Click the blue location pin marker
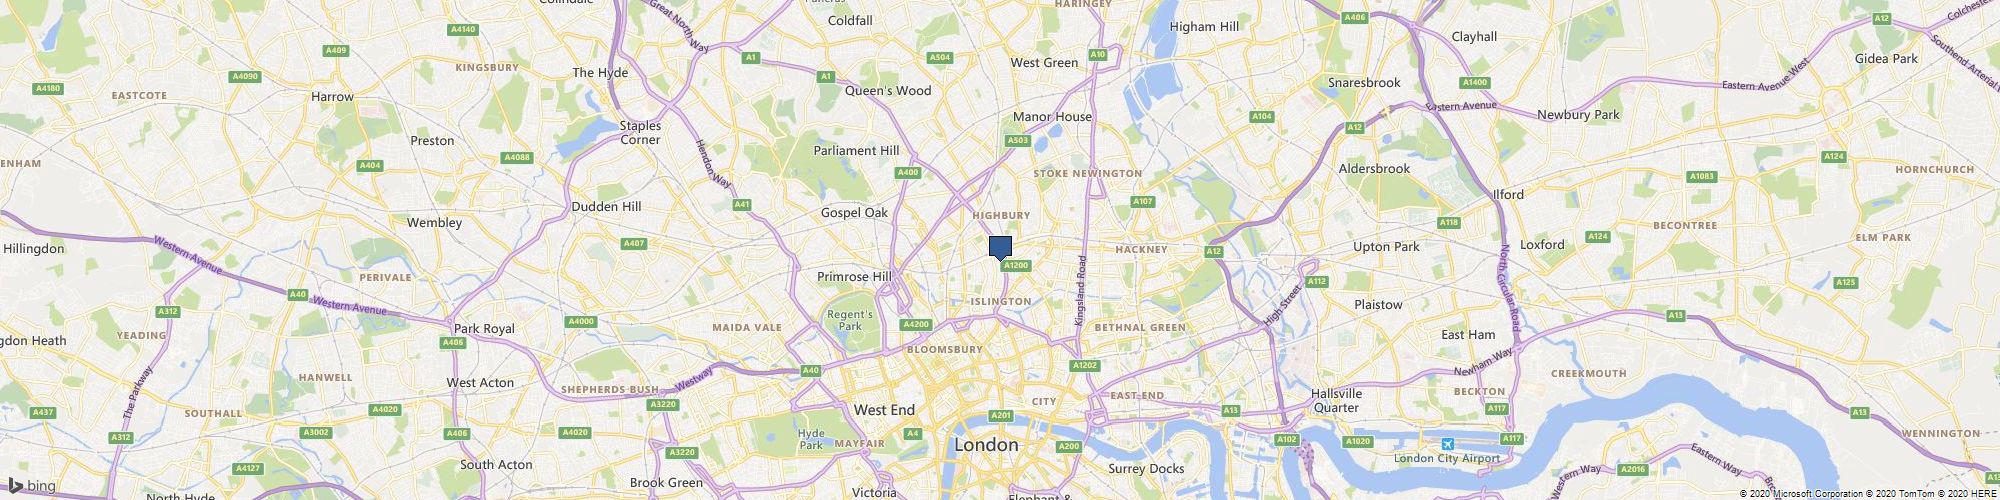 click(x=1000, y=248)
